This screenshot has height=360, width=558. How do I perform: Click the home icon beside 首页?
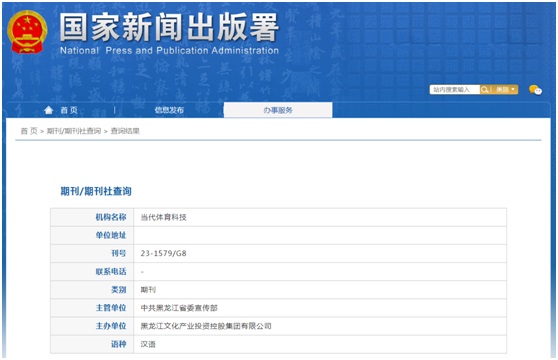pyautogui.click(x=49, y=110)
